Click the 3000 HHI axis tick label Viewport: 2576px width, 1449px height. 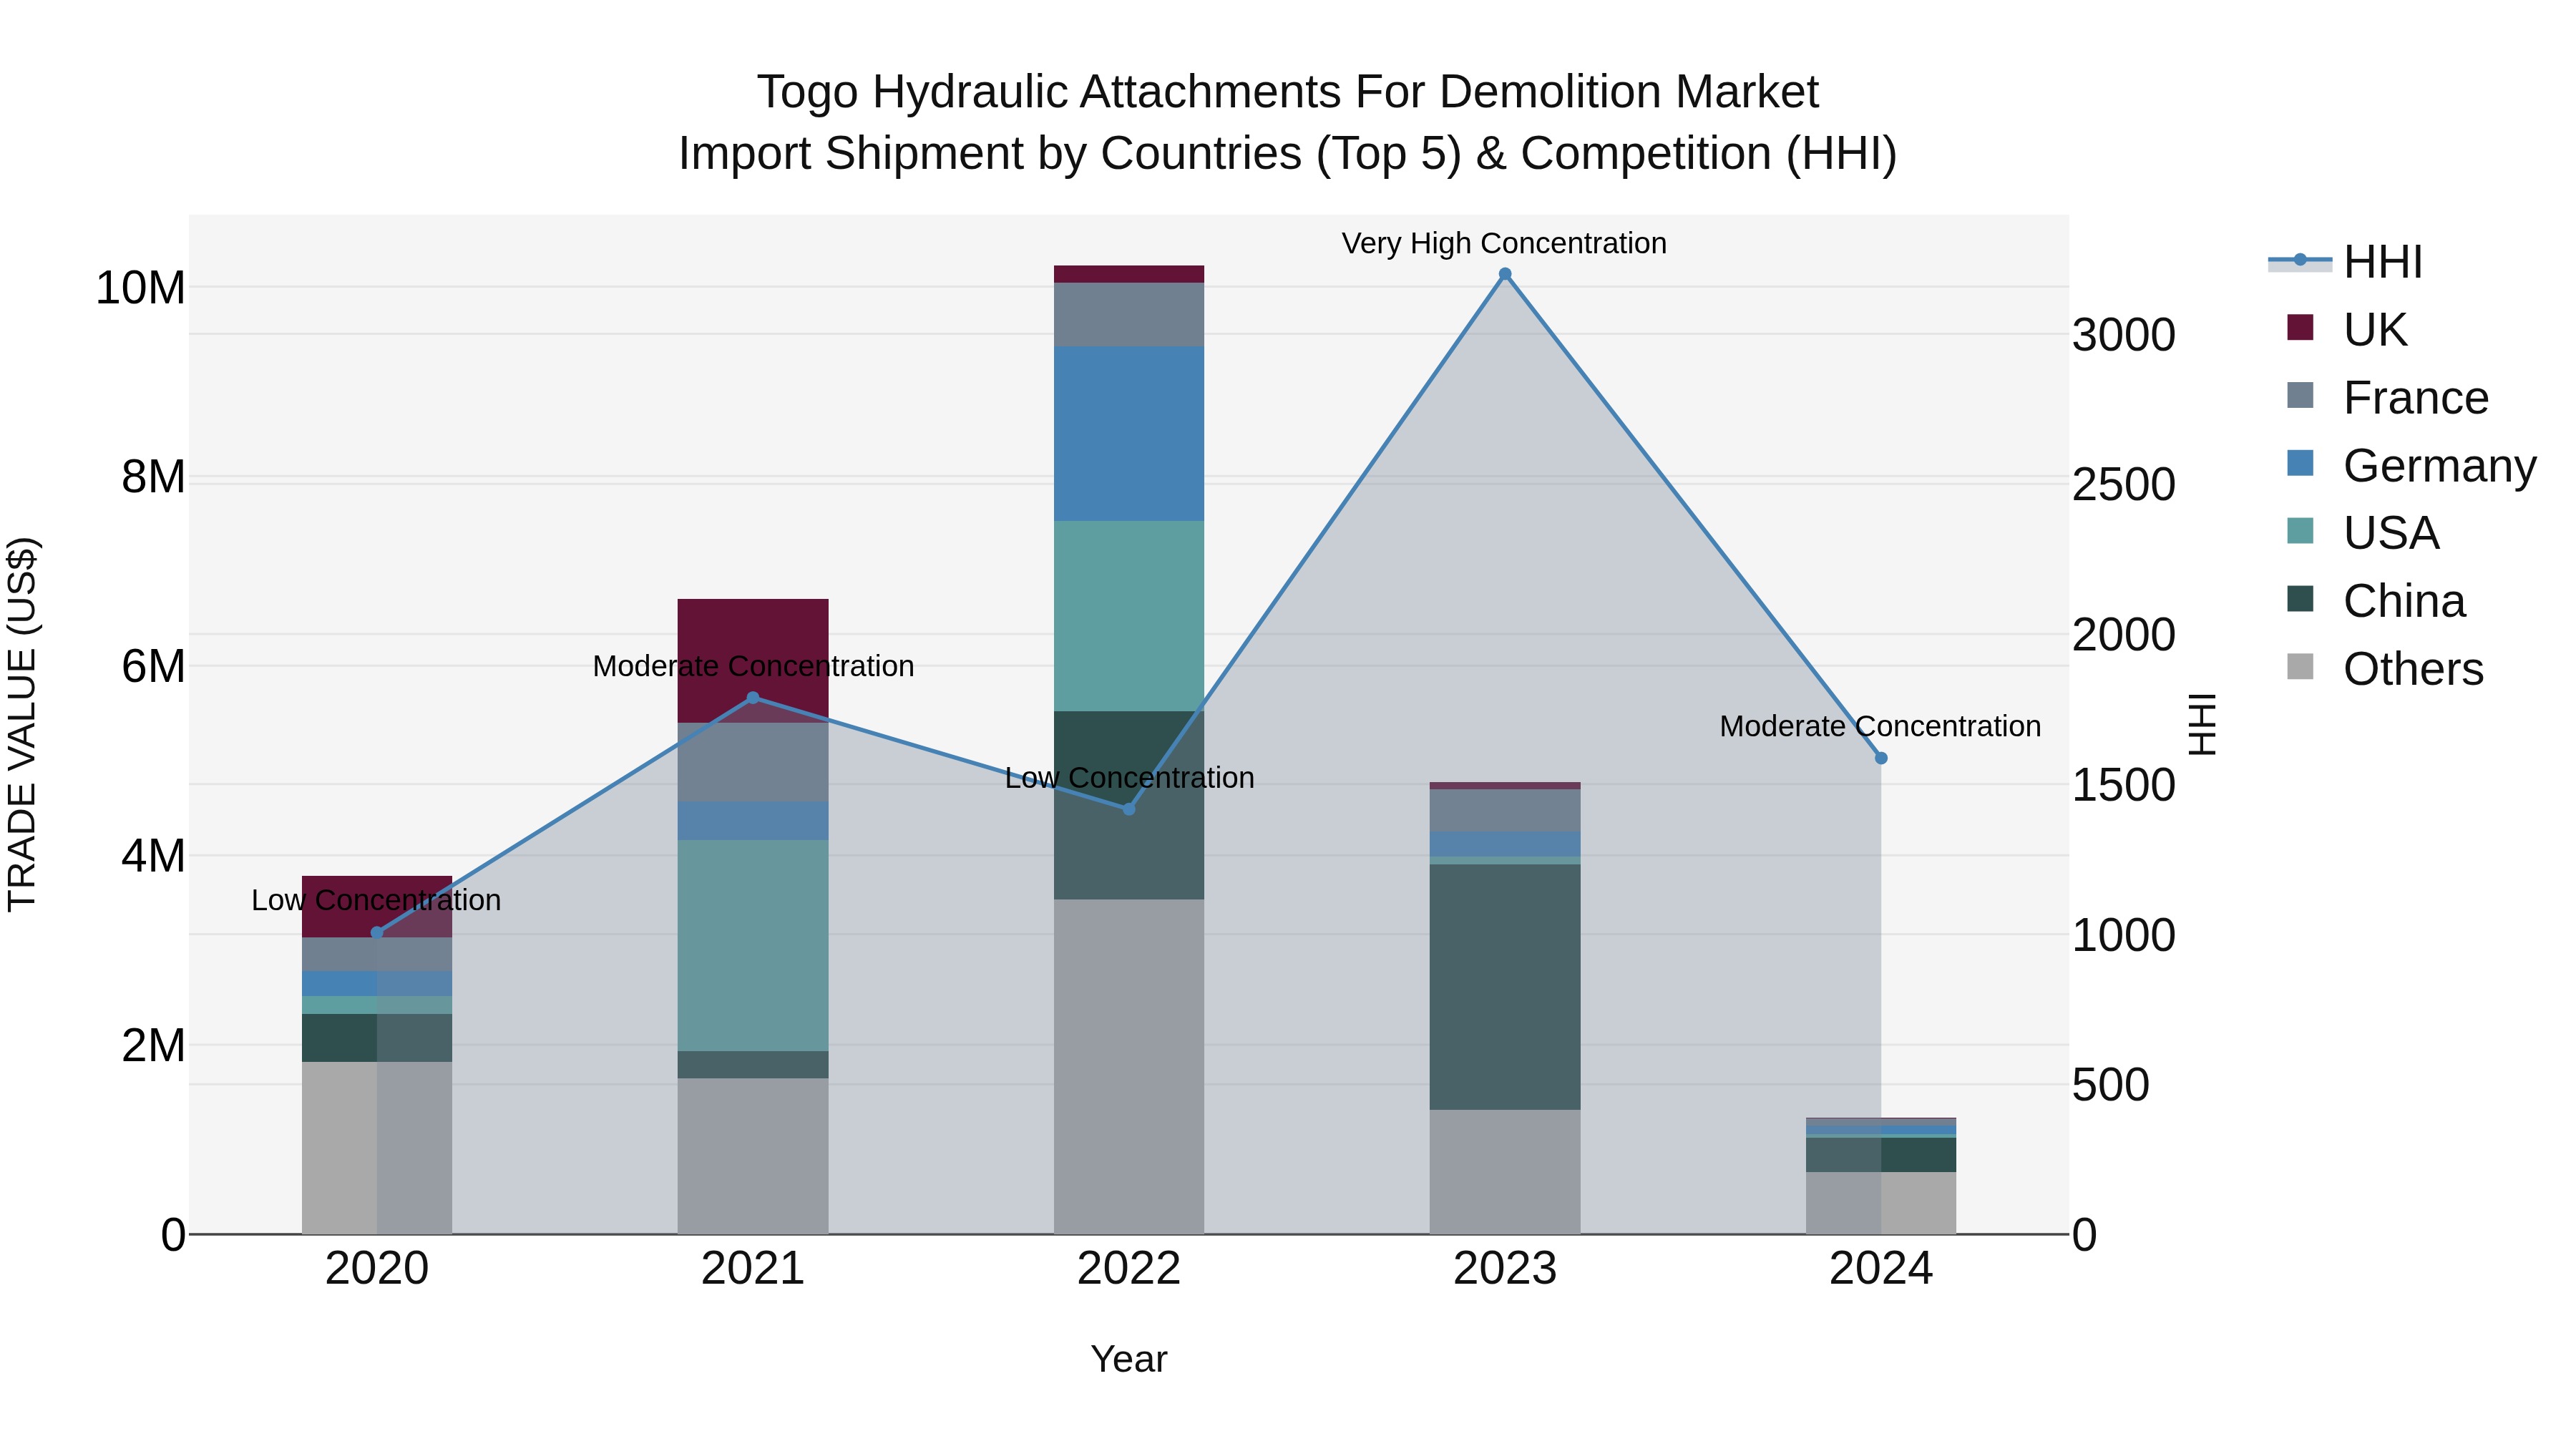tap(2124, 335)
